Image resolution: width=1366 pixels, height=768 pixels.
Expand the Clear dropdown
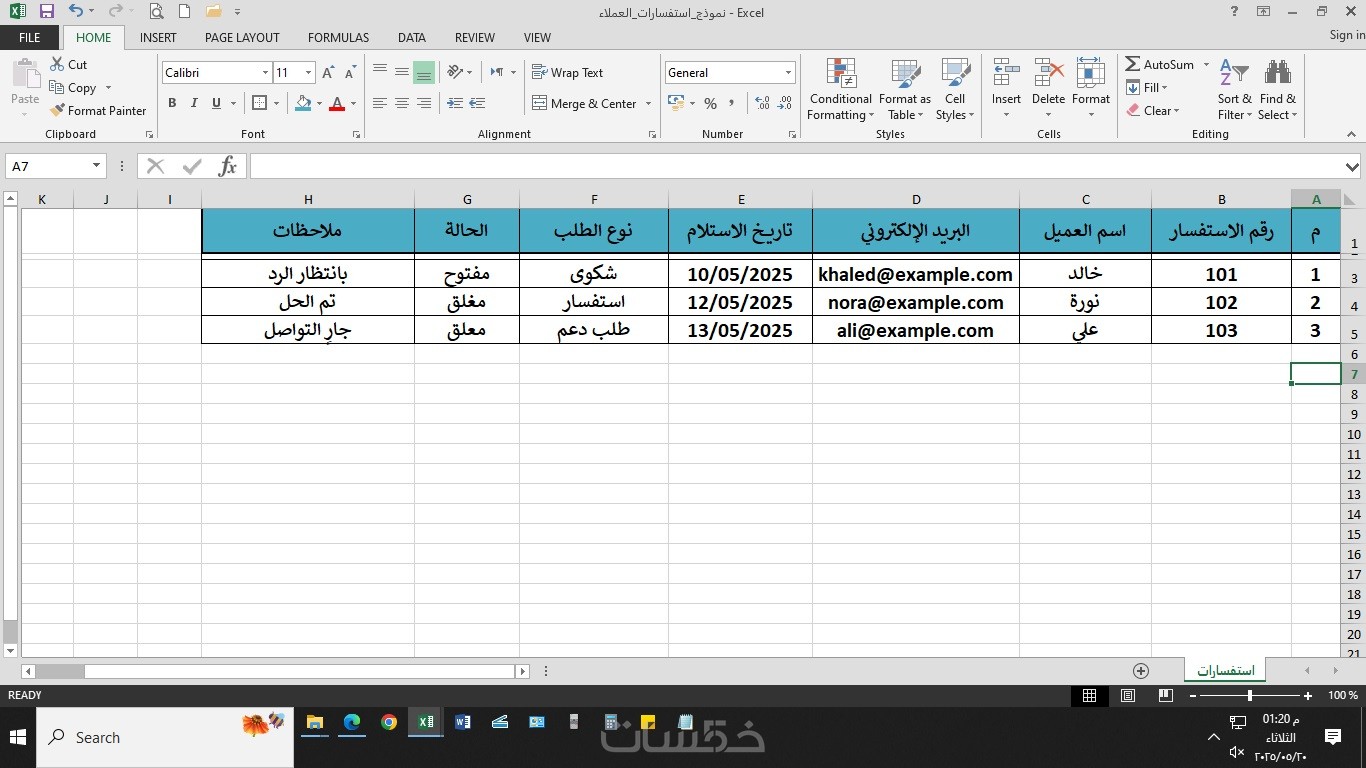(1176, 111)
